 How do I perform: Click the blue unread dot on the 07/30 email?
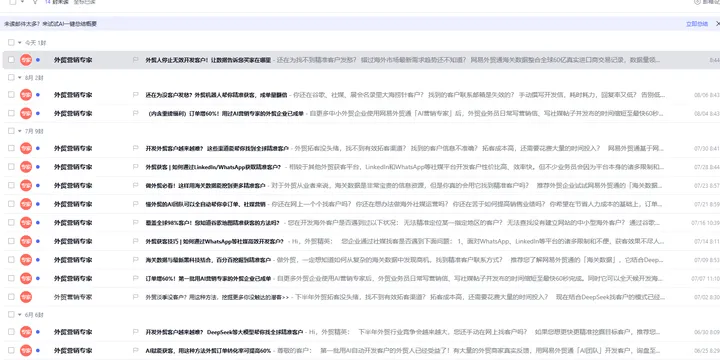coord(38,148)
